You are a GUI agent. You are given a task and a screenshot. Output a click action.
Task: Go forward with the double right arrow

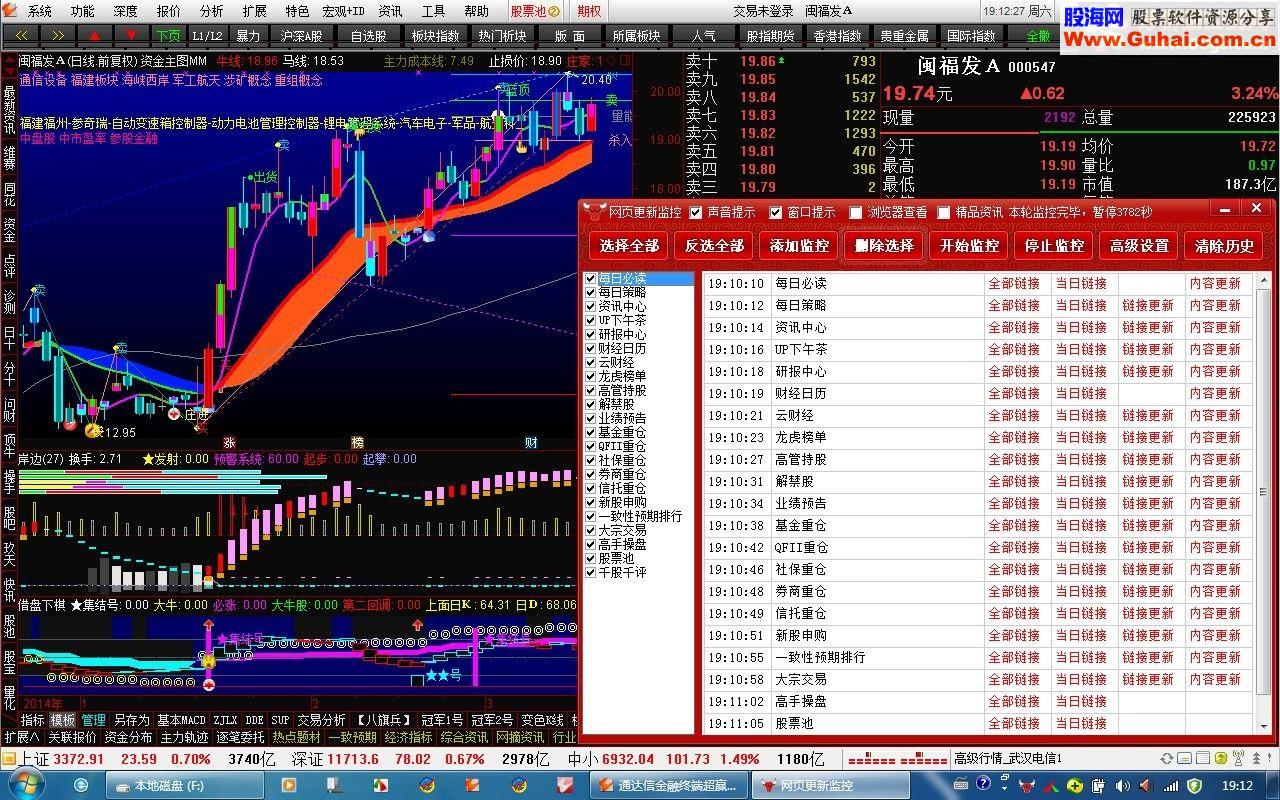tap(57, 35)
